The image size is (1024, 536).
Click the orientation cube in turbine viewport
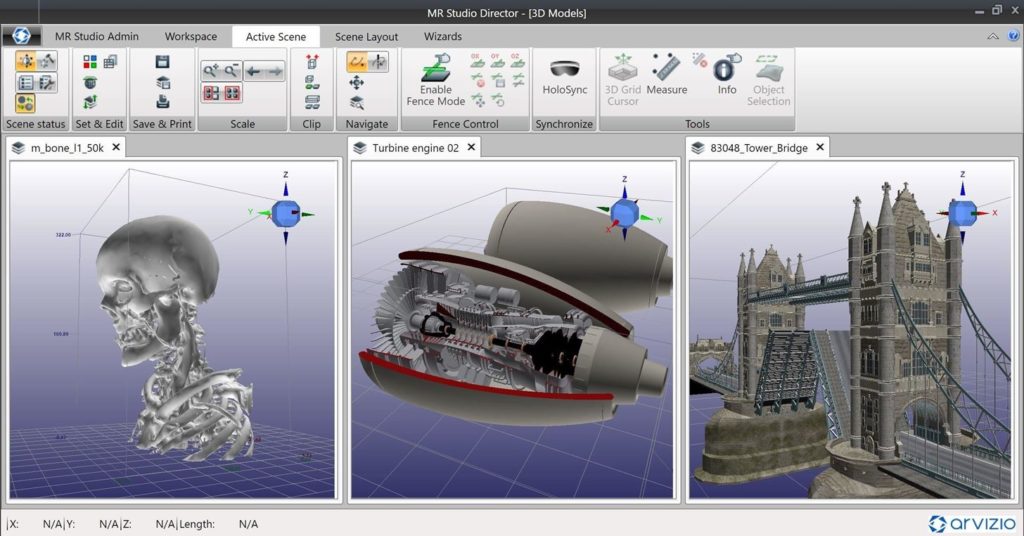624,213
